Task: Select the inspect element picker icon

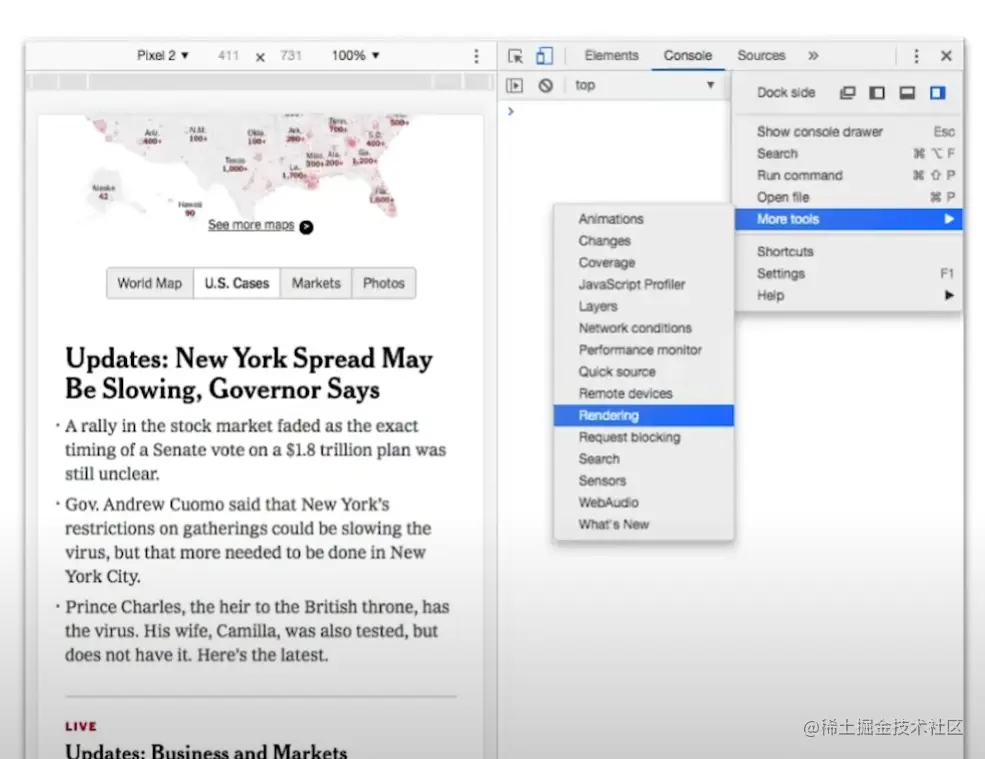Action: [x=515, y=56]
